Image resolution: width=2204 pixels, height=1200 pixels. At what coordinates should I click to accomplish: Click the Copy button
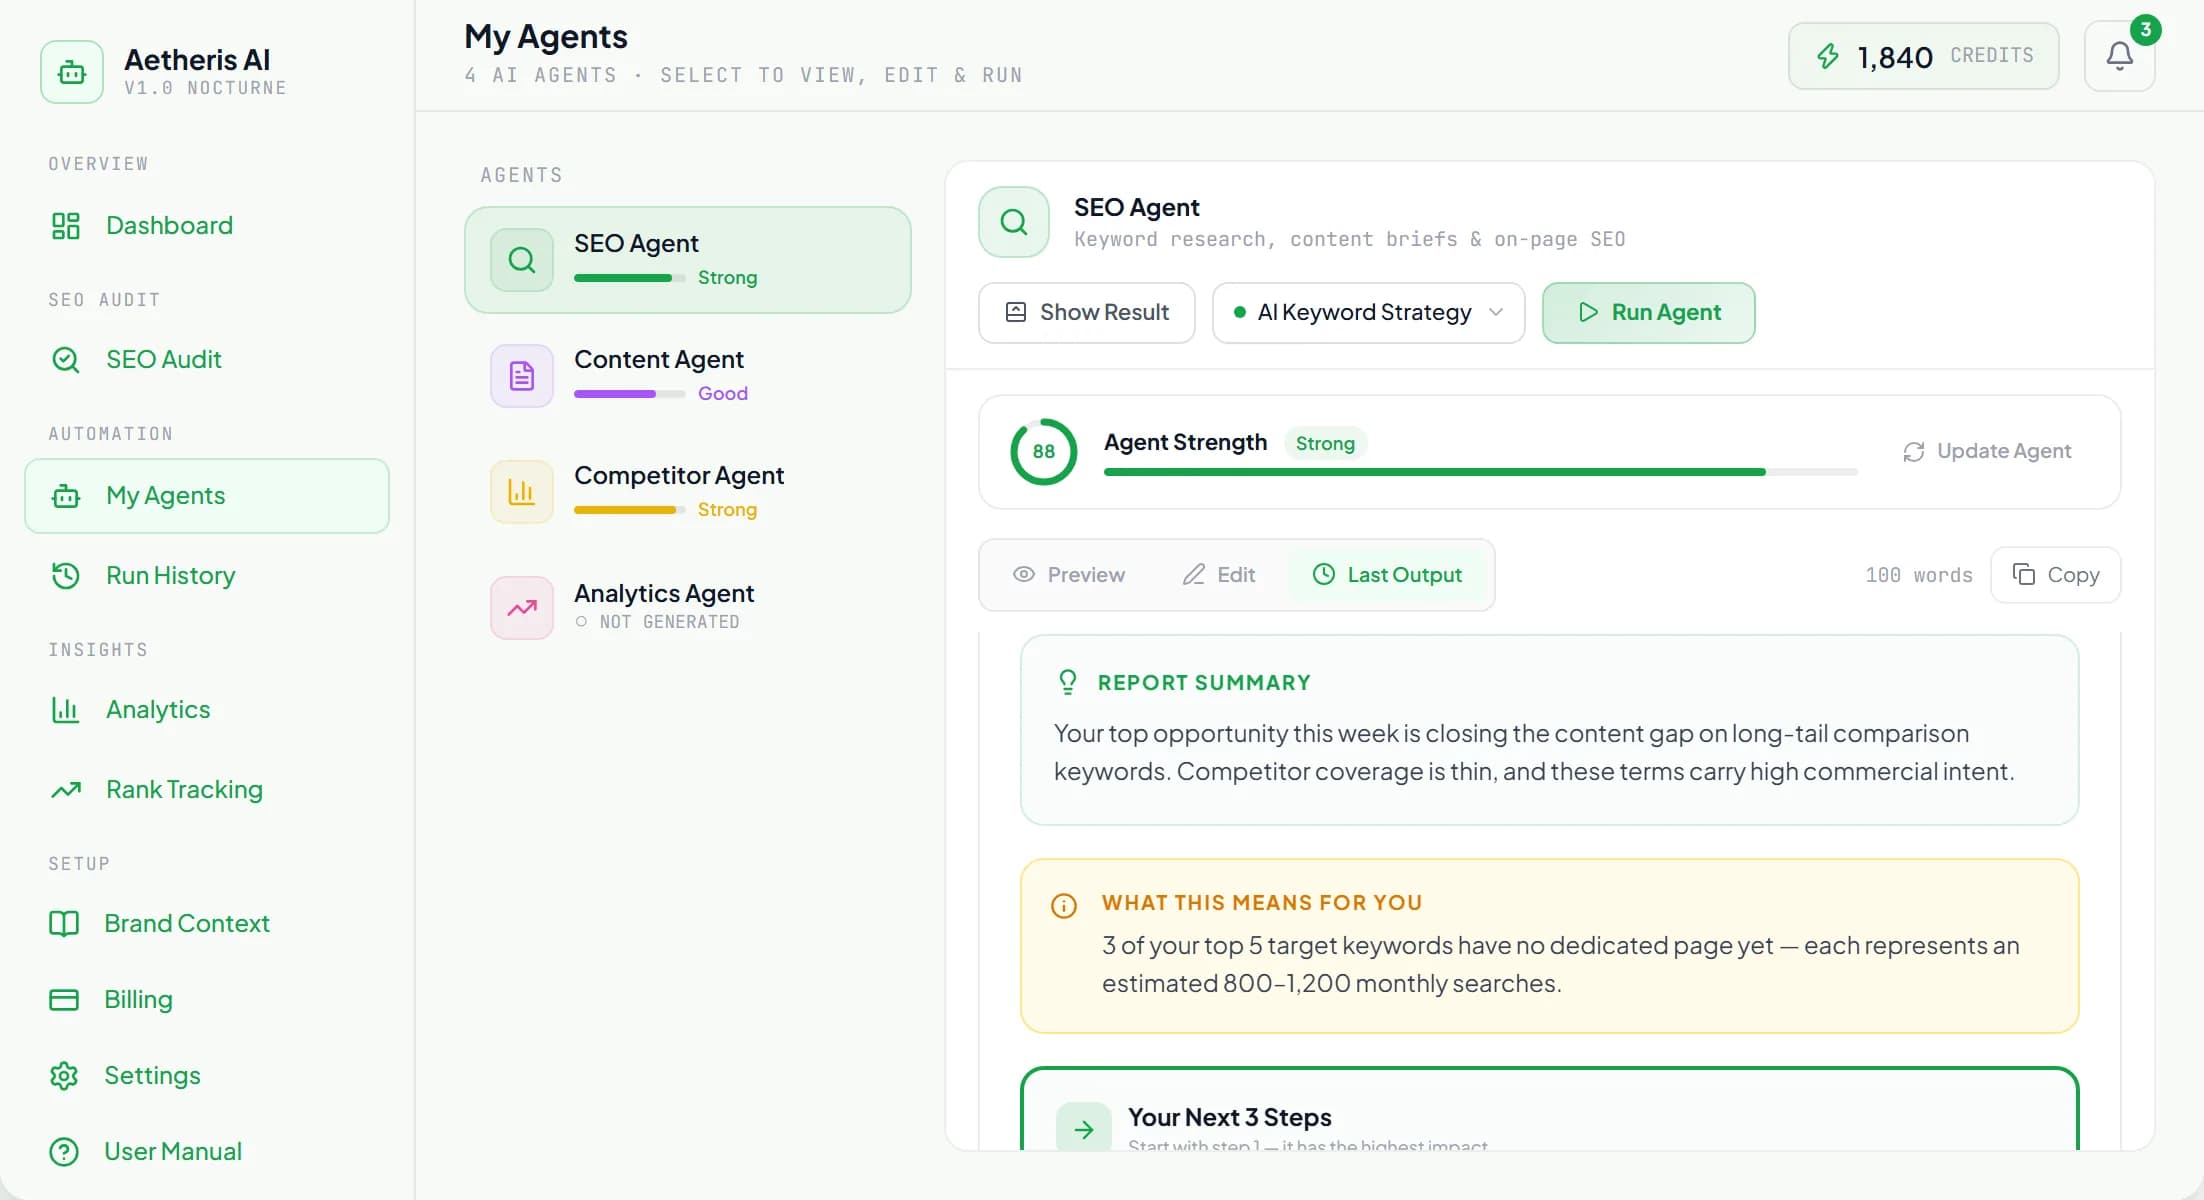[2055, 575]
